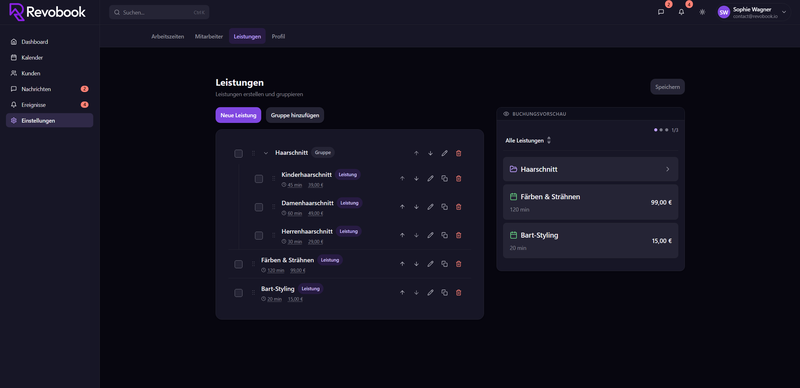
Task: Delete Kinderhaarschnitt service
Action: click(x=458, y=178)
